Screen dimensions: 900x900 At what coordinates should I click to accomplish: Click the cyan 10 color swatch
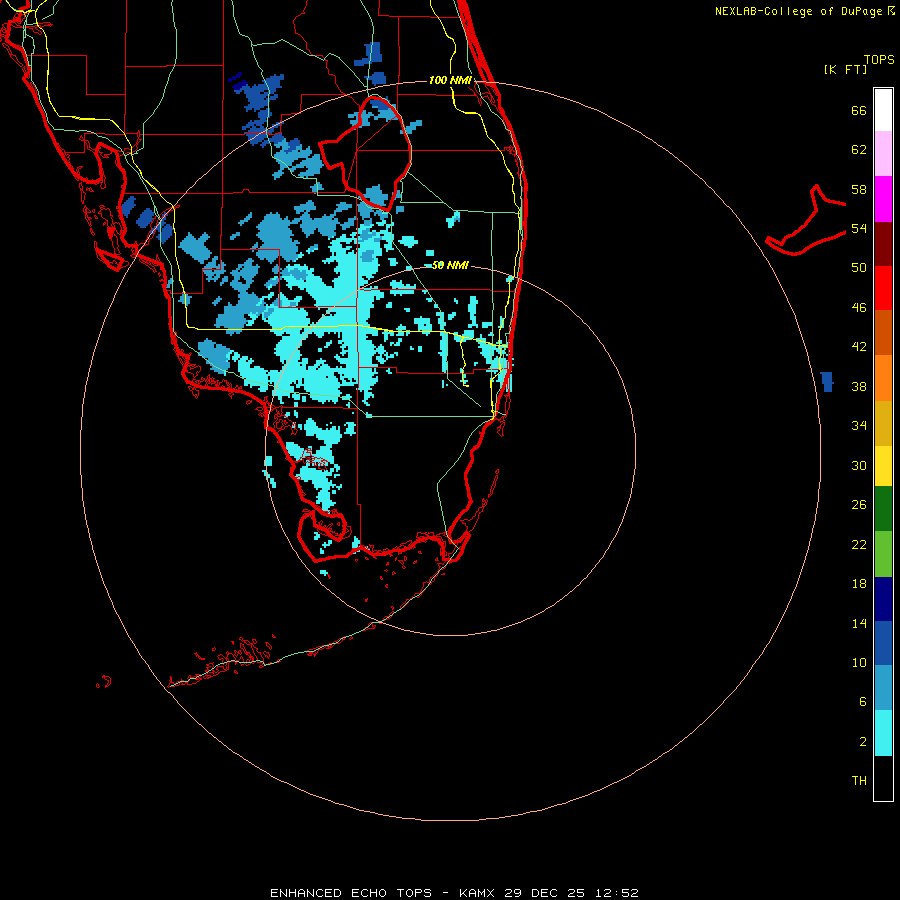tap(883, 733)
